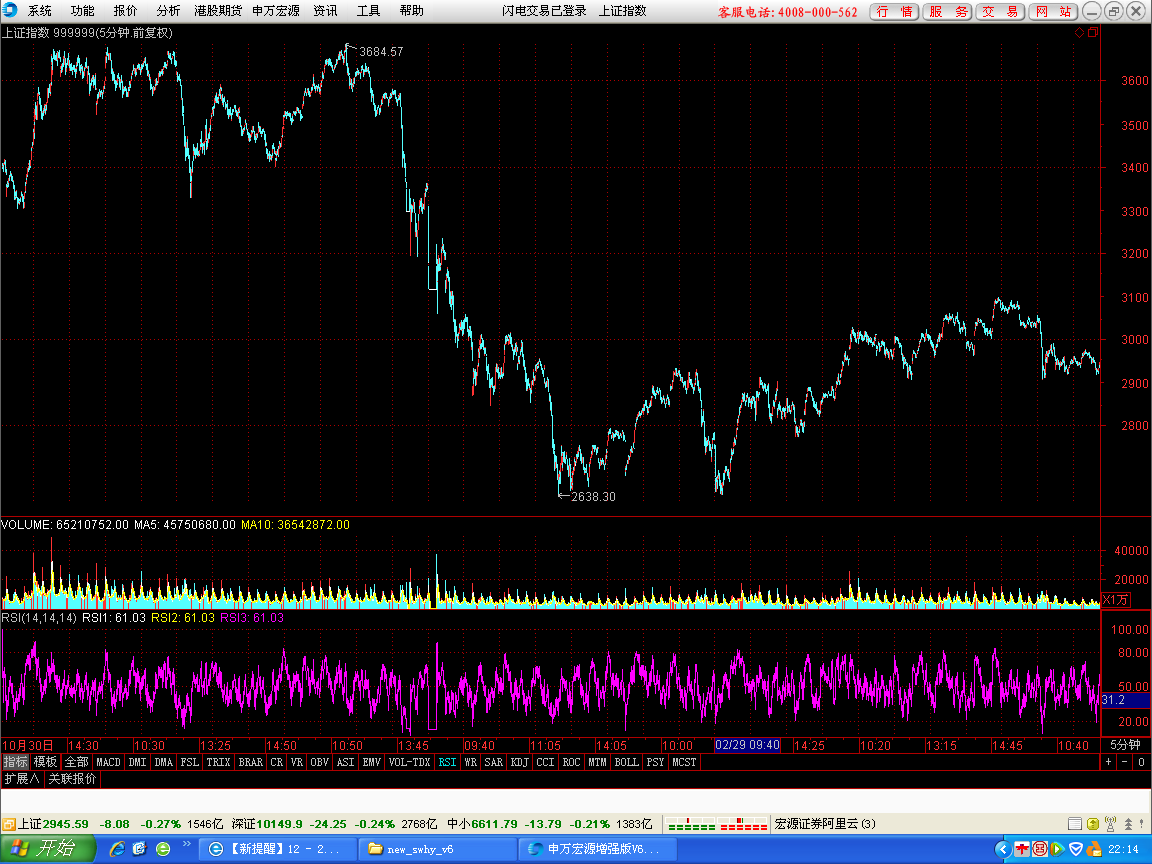Switch to the MTM indicator
1152x864 pixels.
click(597, 762)
